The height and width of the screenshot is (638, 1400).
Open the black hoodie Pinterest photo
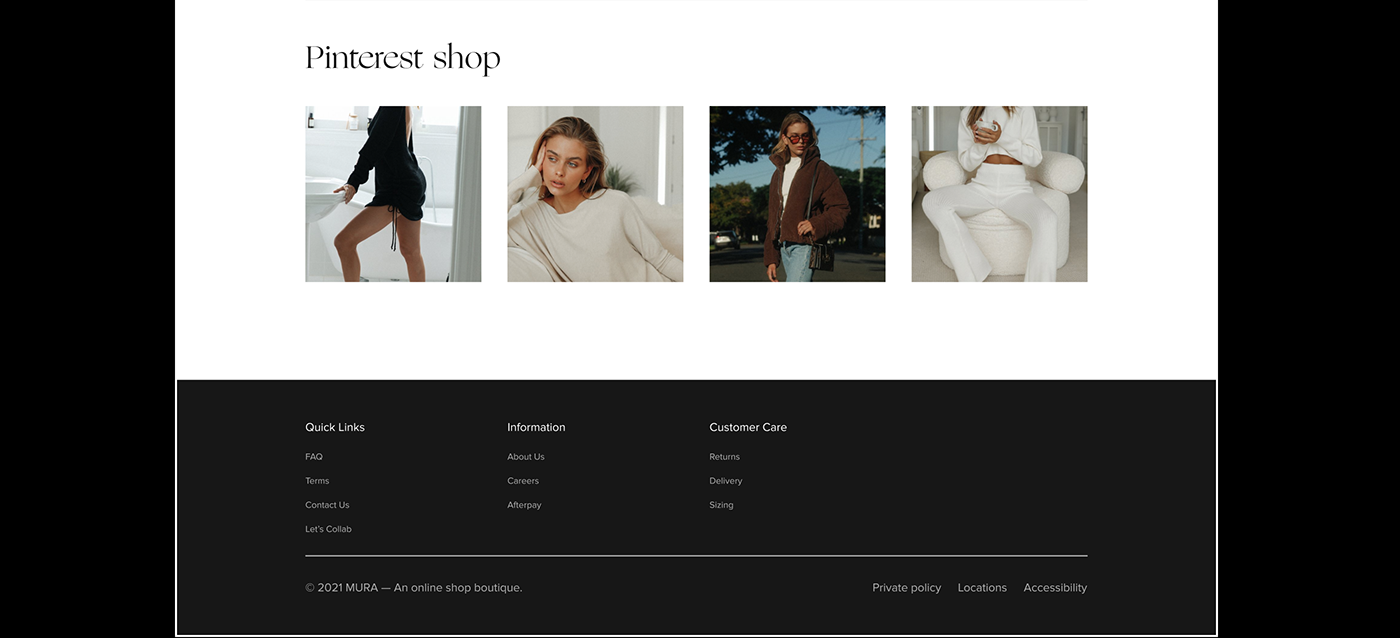[x=393, y=193]
